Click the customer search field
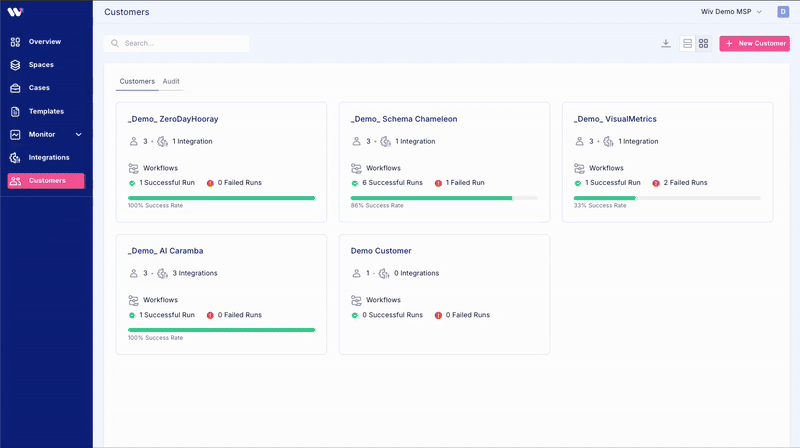 pos(177,44)
